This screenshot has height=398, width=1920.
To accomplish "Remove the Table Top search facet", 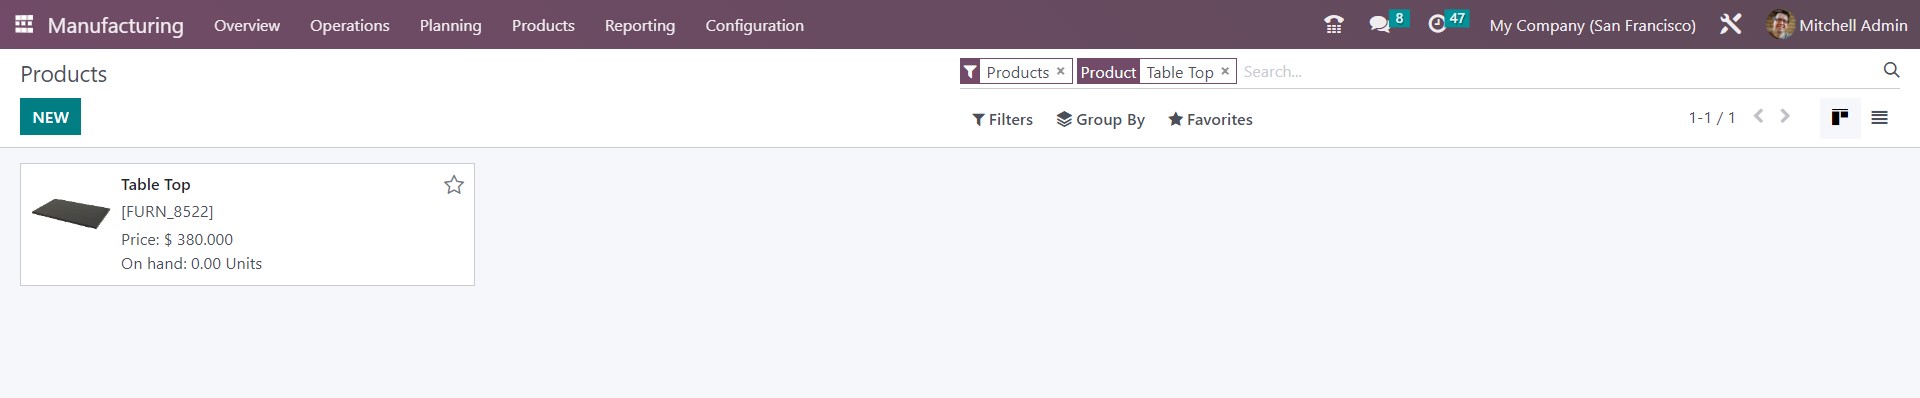I will pyautogui.click(x=1225, y=71).
